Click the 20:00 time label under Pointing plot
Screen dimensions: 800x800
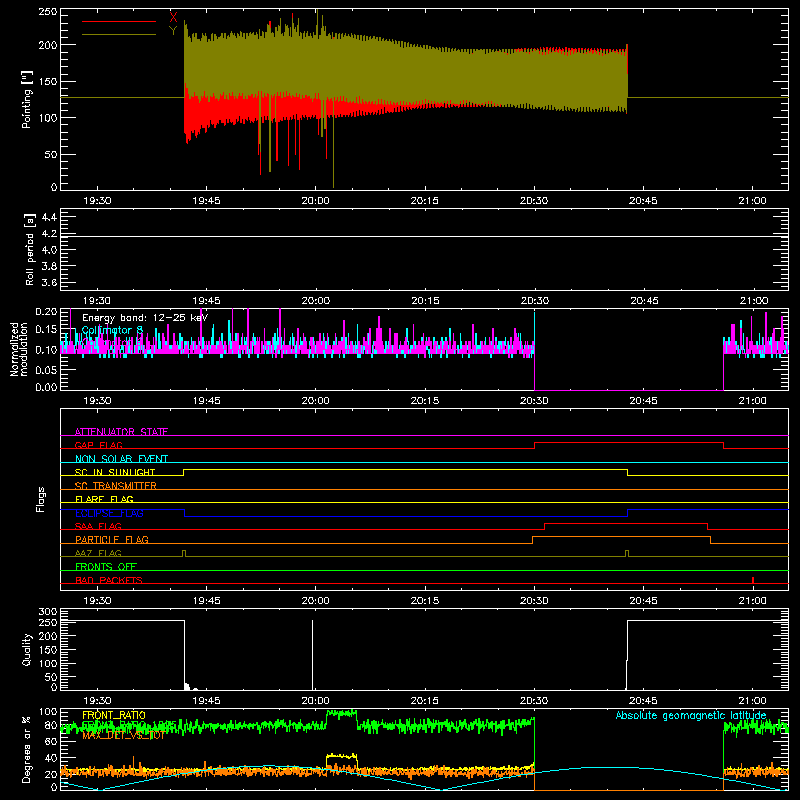pyautogui.click(x=315, y=201)
